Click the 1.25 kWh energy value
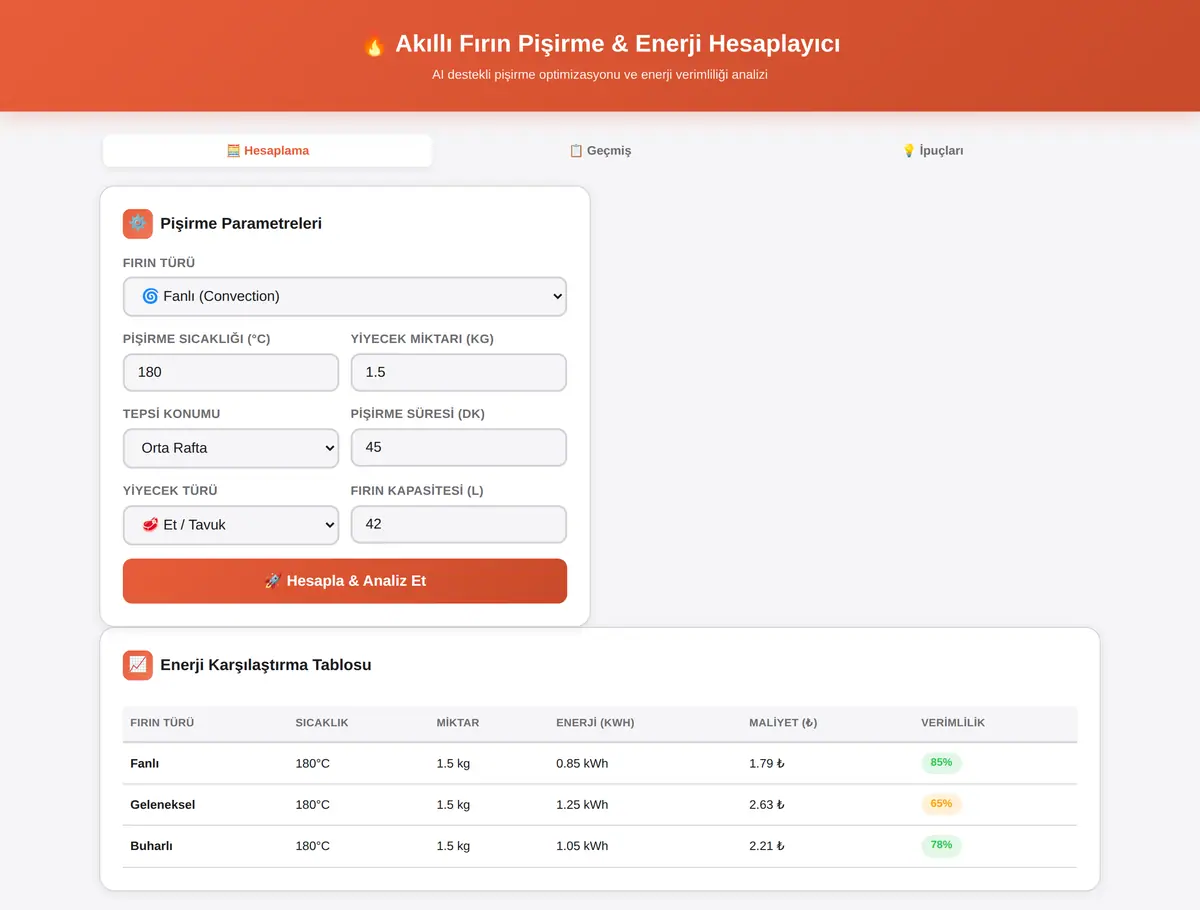This screenshot has width=1200, height=910. point(582,805)
